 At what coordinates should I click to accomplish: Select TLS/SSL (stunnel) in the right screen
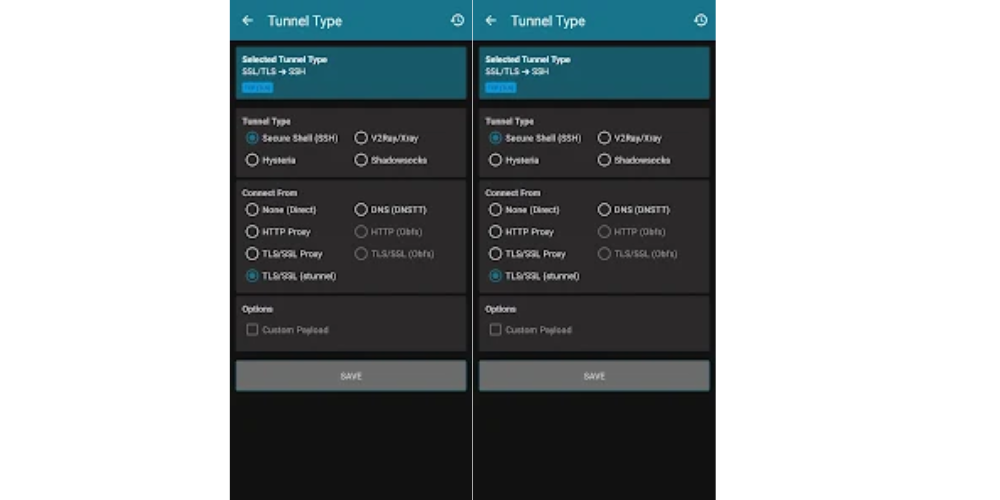495,276
